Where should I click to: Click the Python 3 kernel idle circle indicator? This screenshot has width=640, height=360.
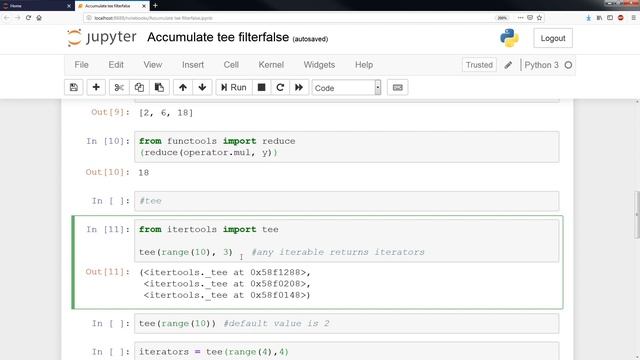tap(568, 65)
